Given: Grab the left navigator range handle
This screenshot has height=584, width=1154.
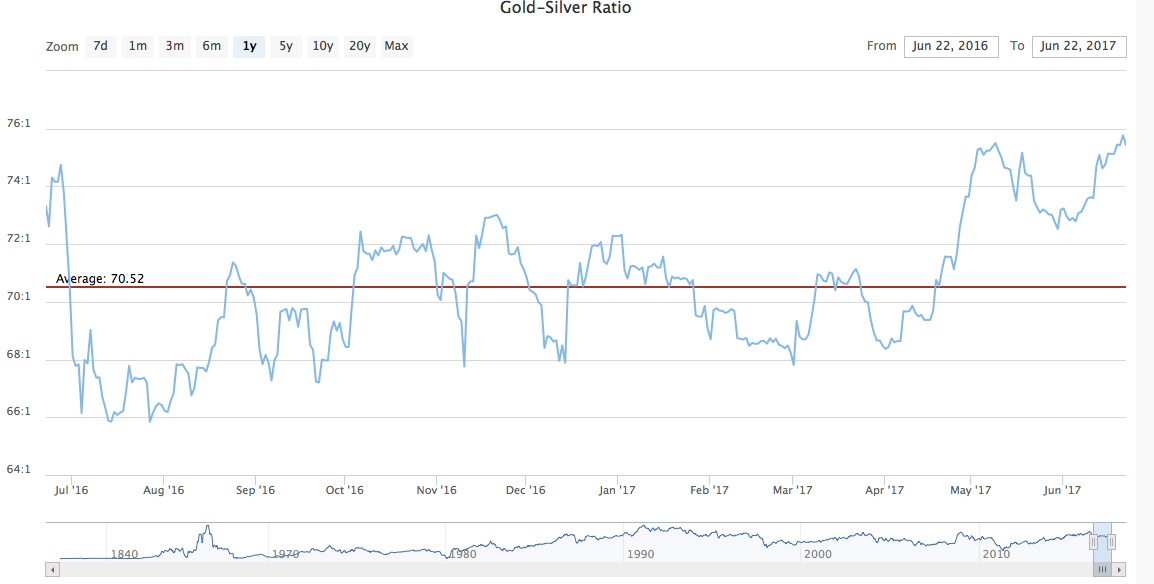Looking at the screenshot, I should click(1094, 542).
